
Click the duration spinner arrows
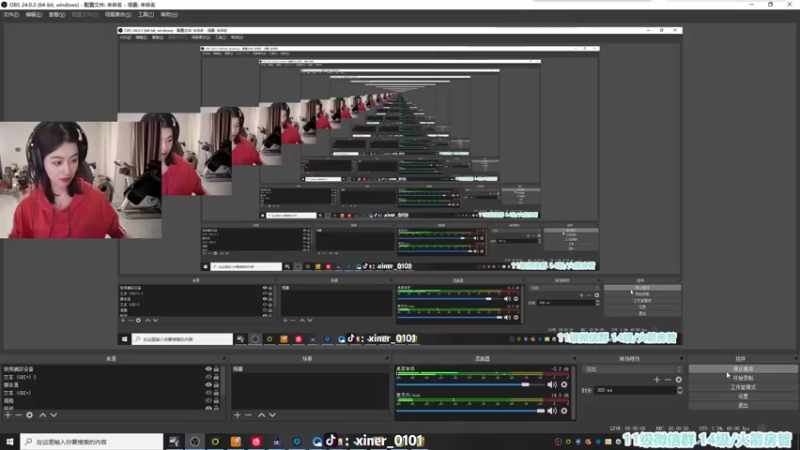pyautogui.click(x=680, y=390)
